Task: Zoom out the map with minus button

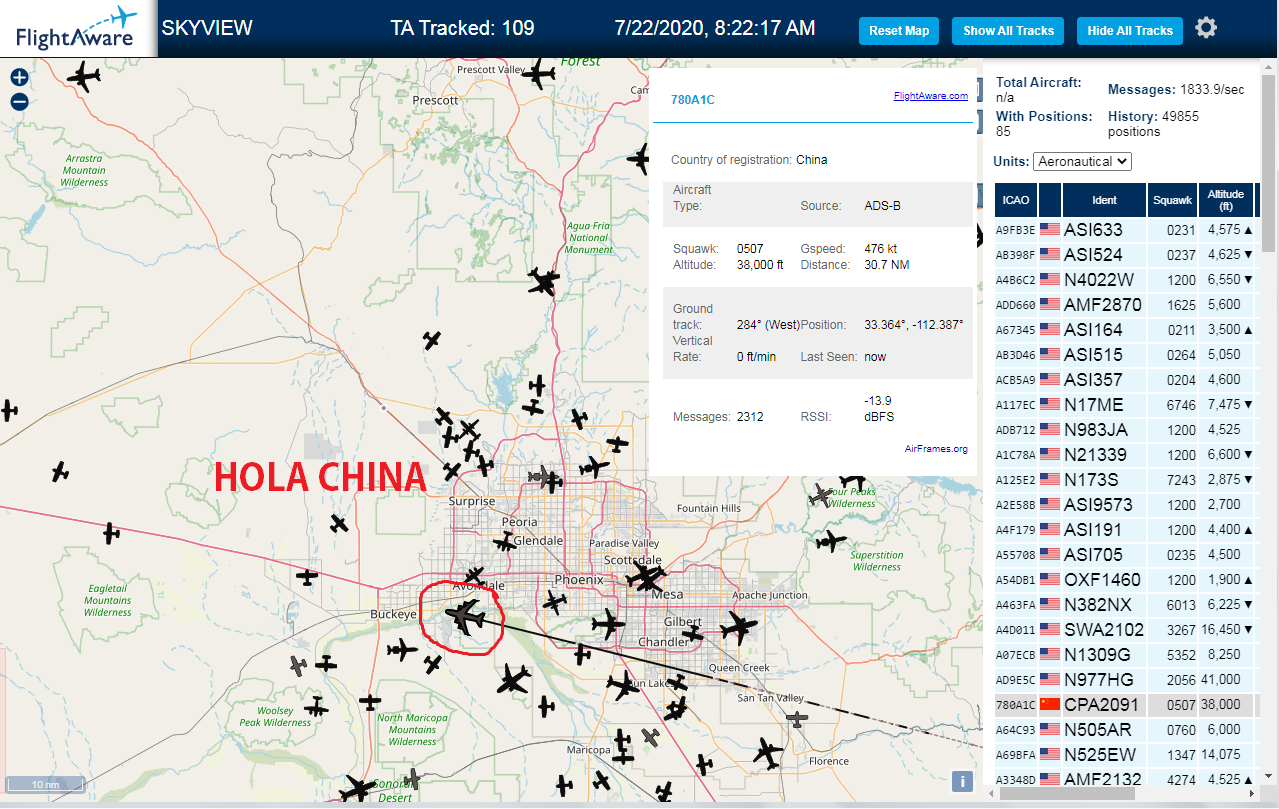Action: click(x=19, y=101)
